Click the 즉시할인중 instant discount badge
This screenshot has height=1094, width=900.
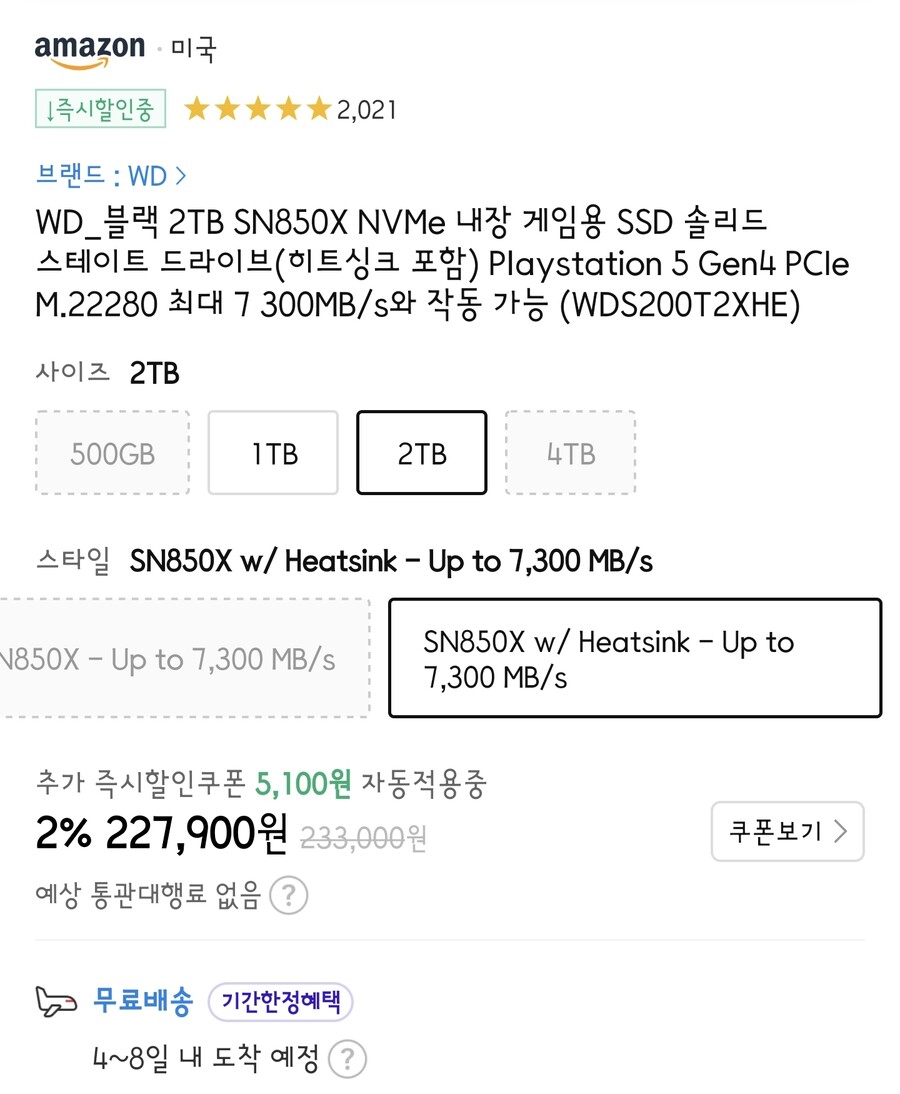tap(99, 110)
